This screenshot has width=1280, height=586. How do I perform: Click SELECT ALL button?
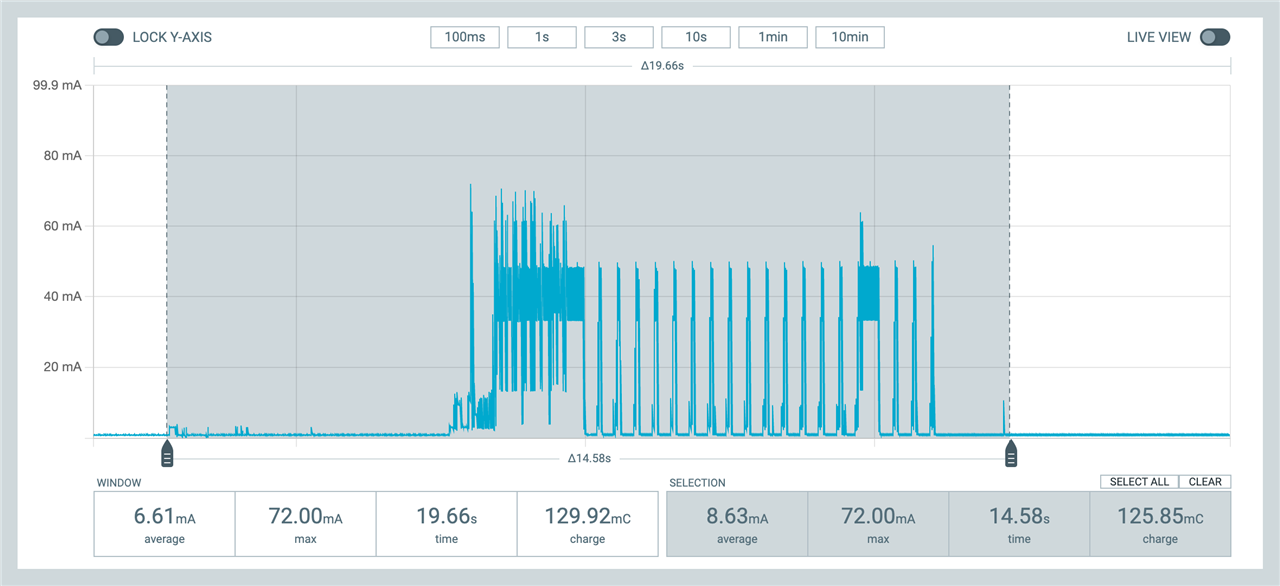coord(1139,482)
